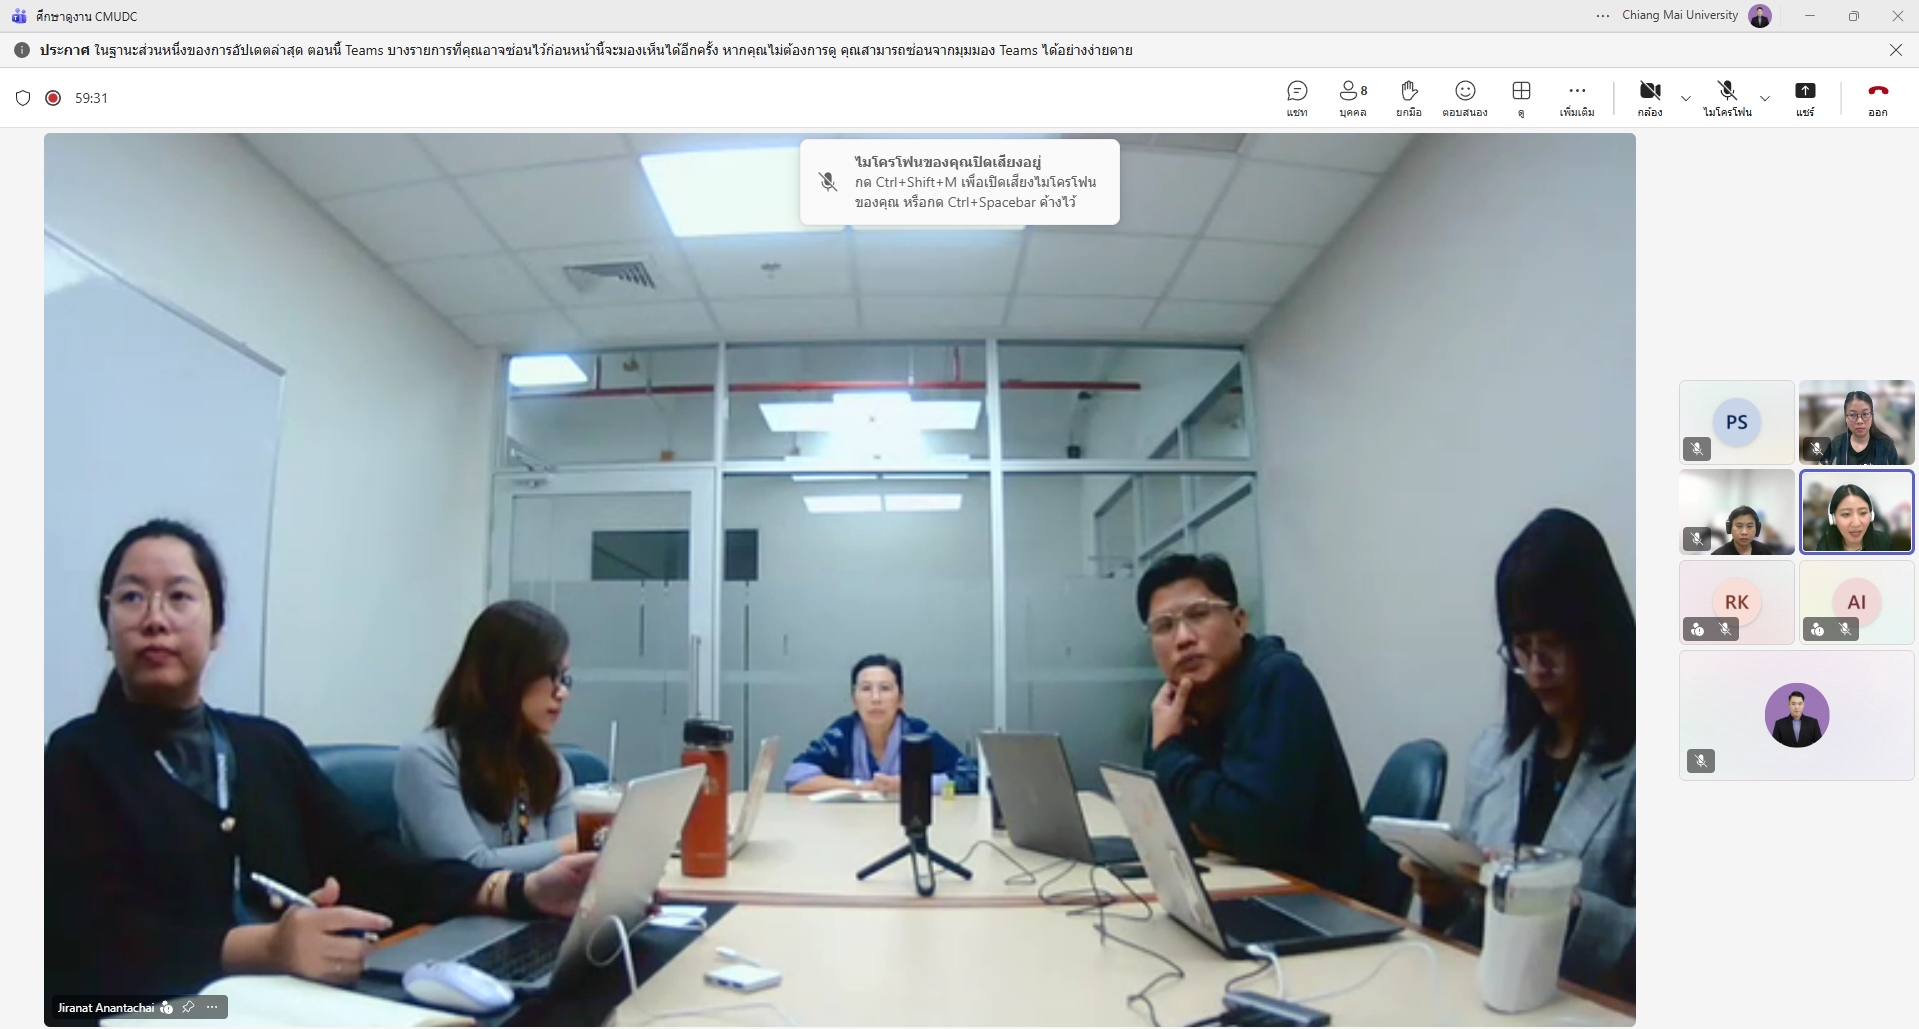The image size is (1919, 1029).
Task: Expand the microphone options dropdown arrow
Action: point(1765,98)
